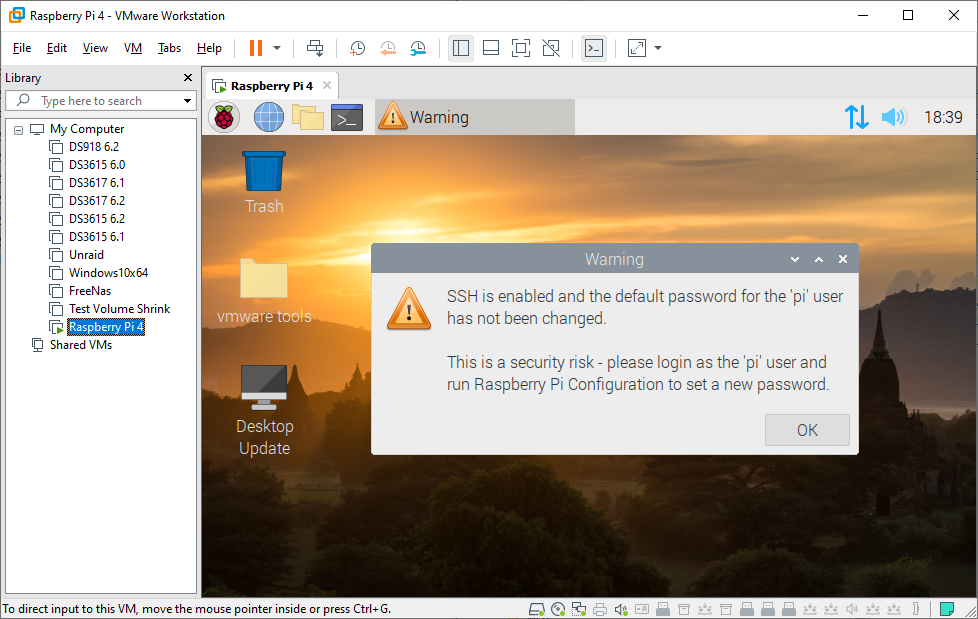The height and width of the screenshot is (619, 978).
Task: Launch the web browser globe icon
Action: coord(269,117)
